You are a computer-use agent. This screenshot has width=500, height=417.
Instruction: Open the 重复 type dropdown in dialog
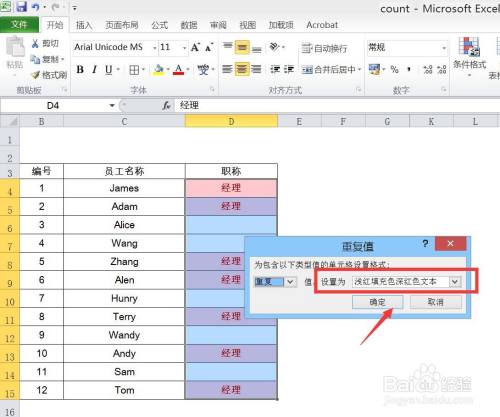(x=290, y=282)
